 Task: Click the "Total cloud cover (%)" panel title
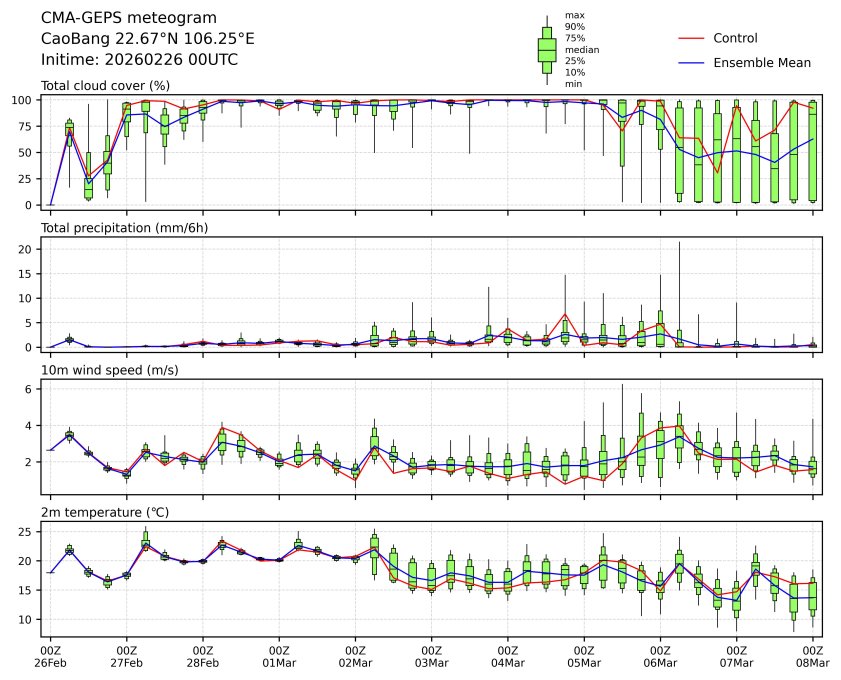pyautogui.click(x=105, y=86)
